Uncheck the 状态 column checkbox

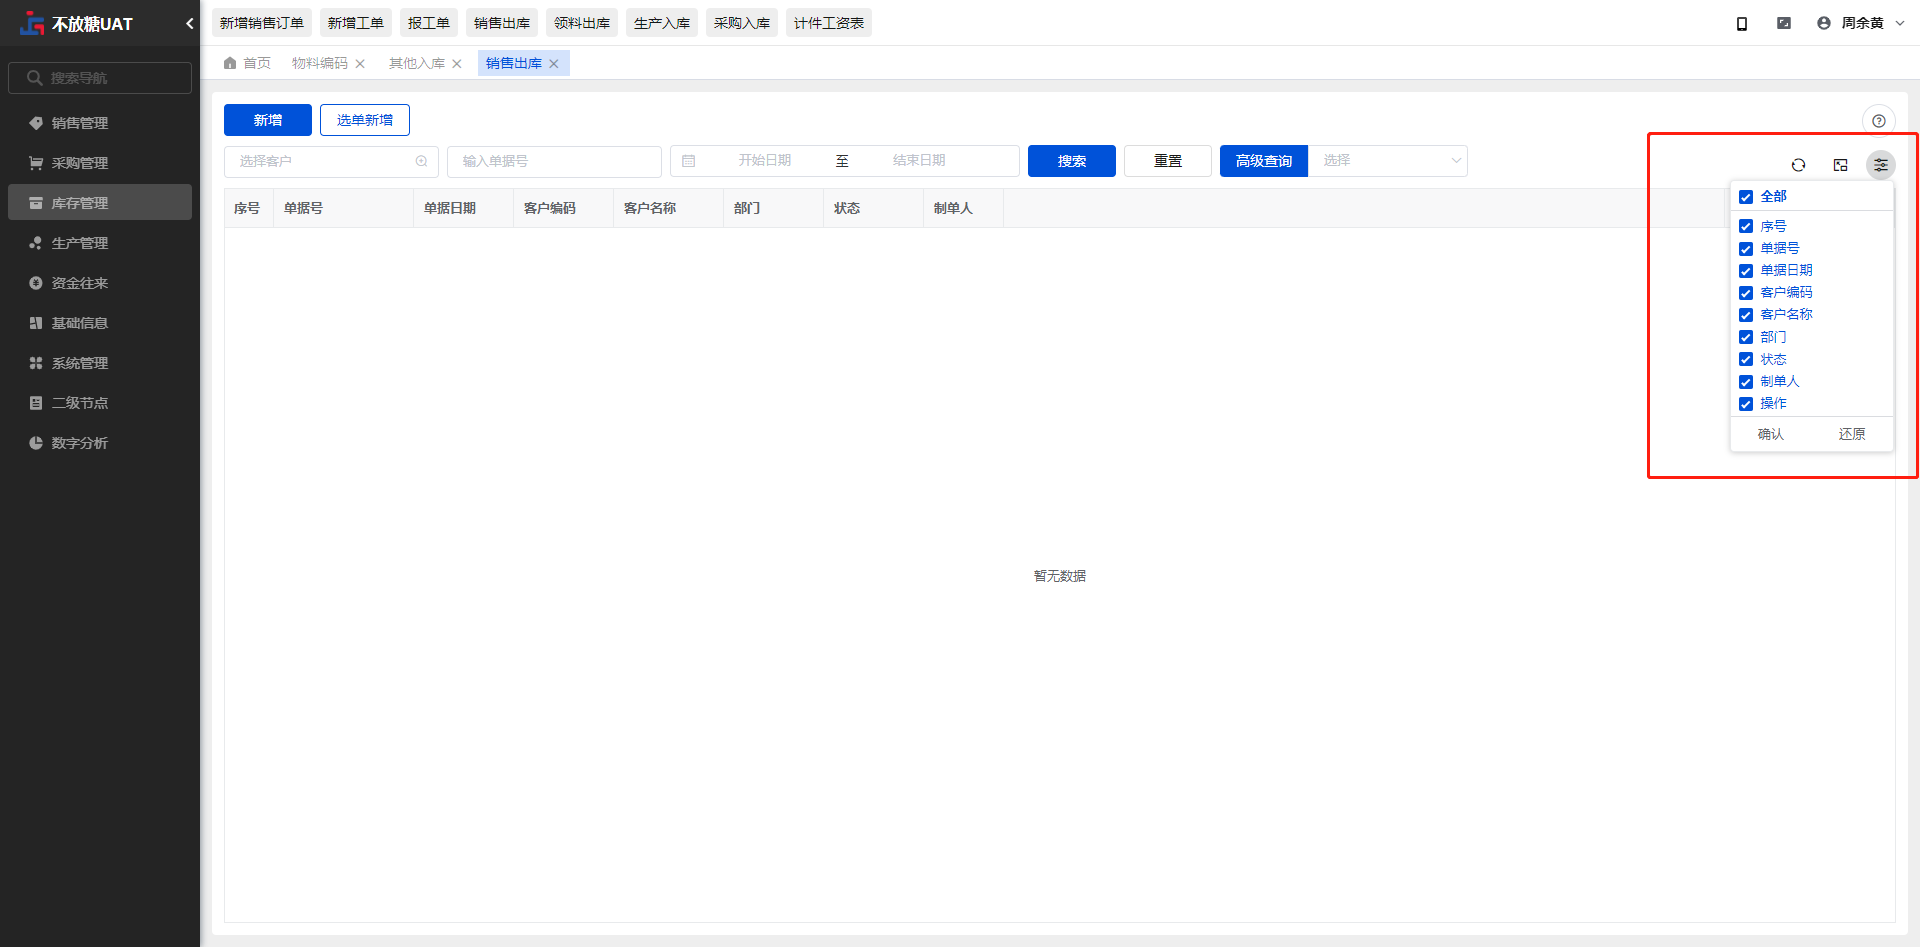tap(1746, 359)
